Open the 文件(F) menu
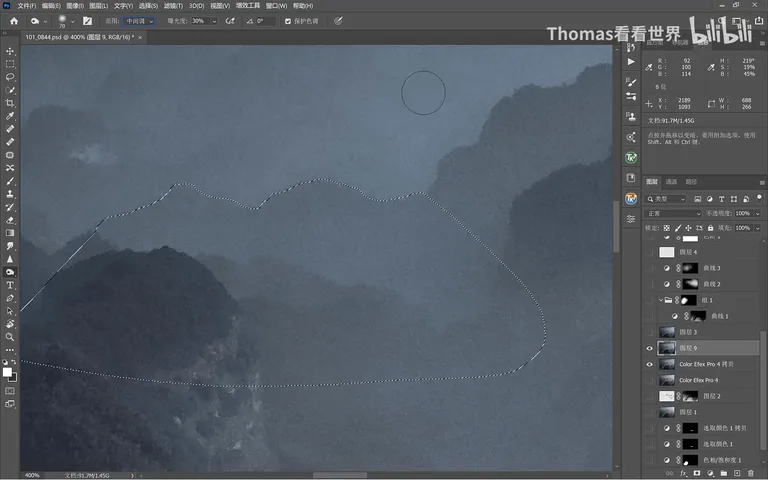This screenshot has width=768, height=480. (27, 6)
